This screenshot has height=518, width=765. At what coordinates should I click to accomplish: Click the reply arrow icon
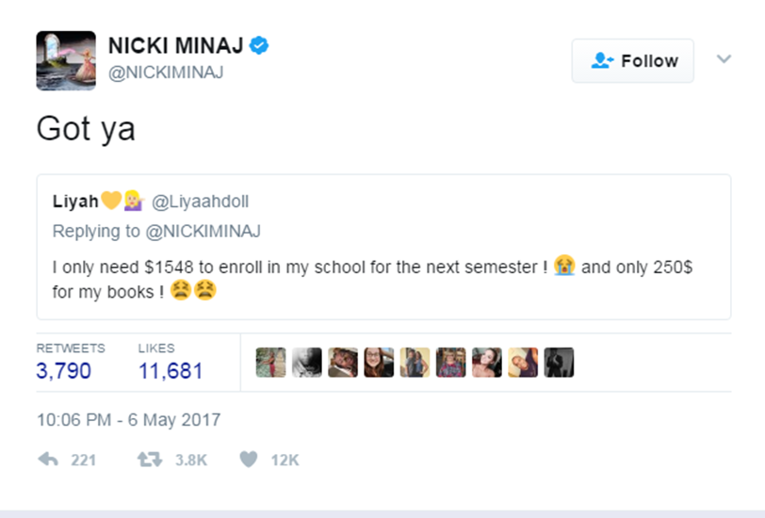click(48, 459)
